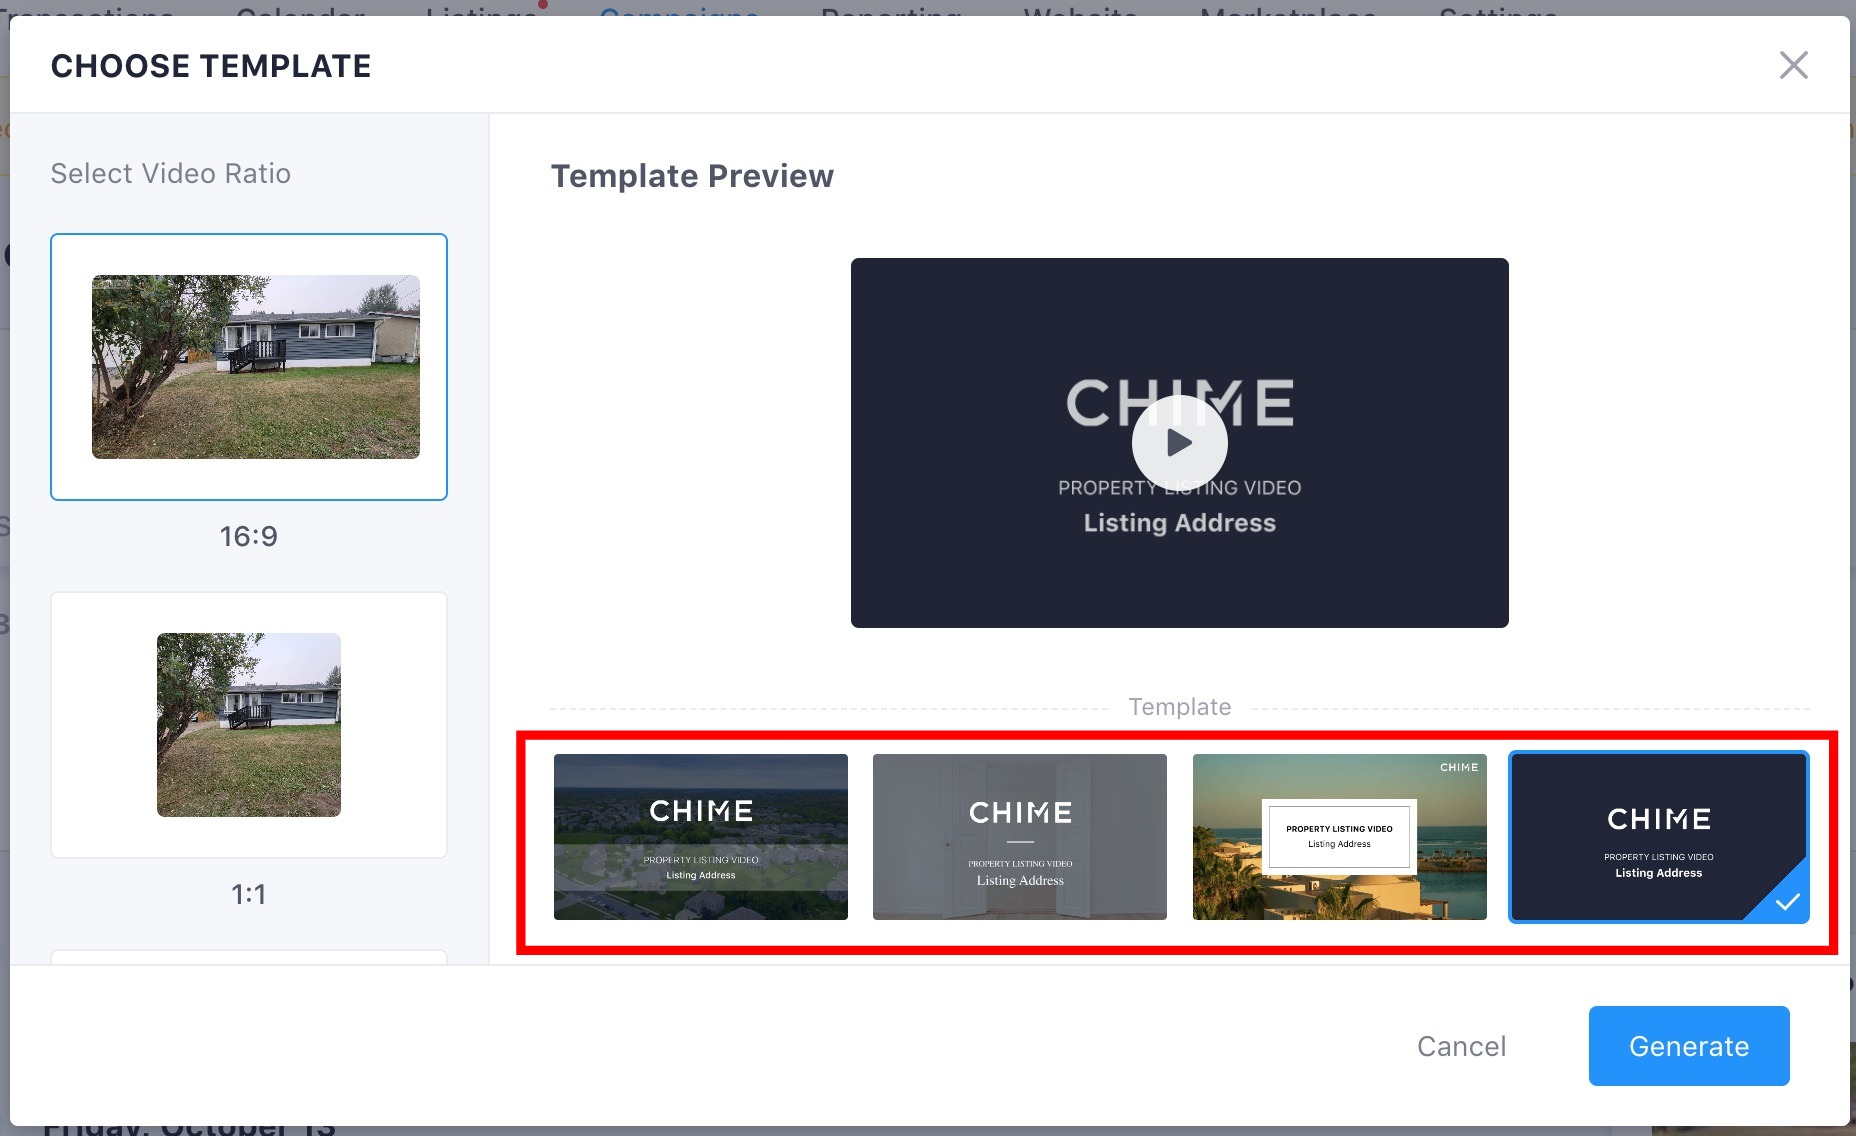Click the 1:1 ratio label
The height and width of the screenshot is (1136, 1856).
pyautogui.click(x=249, y=894)
